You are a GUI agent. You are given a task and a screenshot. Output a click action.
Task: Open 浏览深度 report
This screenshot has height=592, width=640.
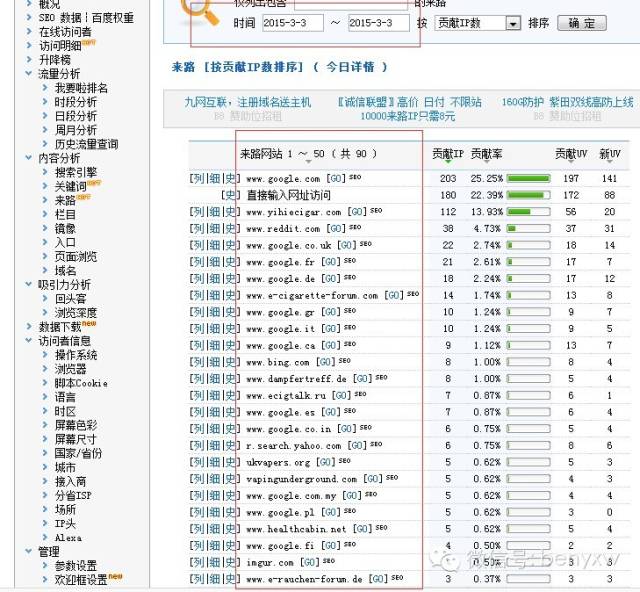point(76,313)
